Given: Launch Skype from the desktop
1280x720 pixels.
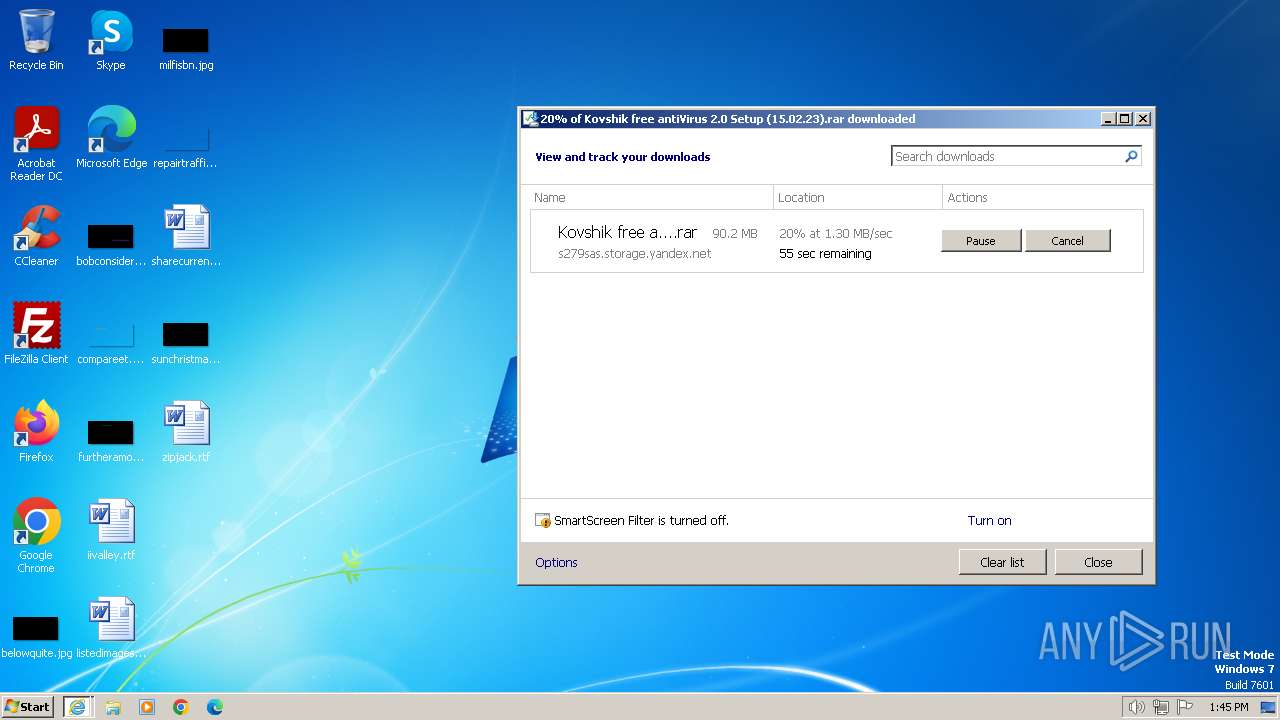Looking at the screenshot, I should click(110, 40).
